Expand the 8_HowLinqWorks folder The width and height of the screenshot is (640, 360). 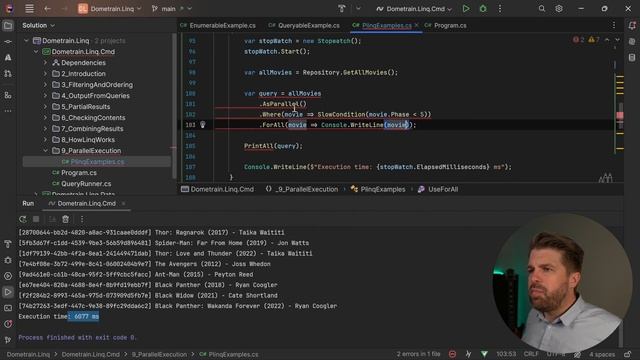45,140
